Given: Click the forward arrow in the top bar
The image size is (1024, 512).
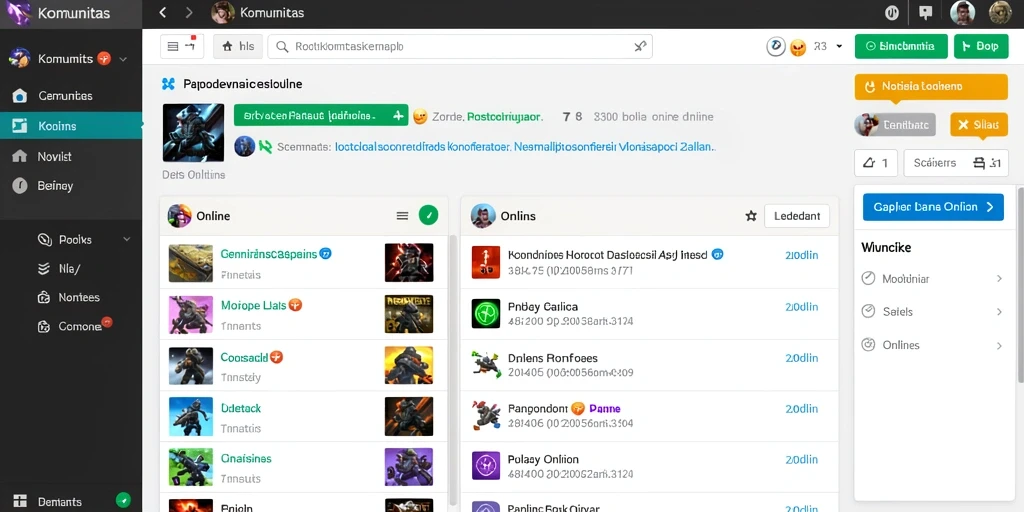Looking at the screenshot, I should tap(189, 12).
